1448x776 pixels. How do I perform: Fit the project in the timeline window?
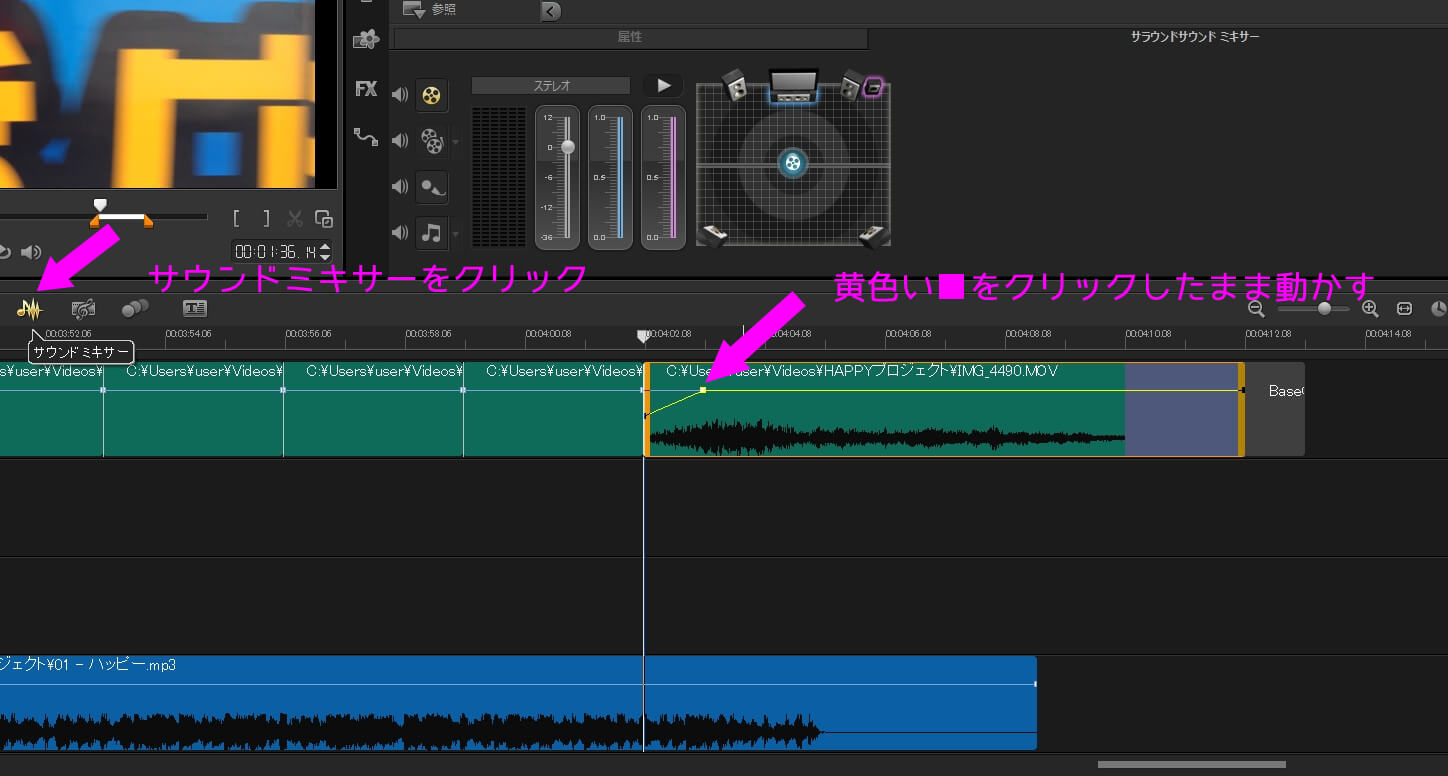1404,309
